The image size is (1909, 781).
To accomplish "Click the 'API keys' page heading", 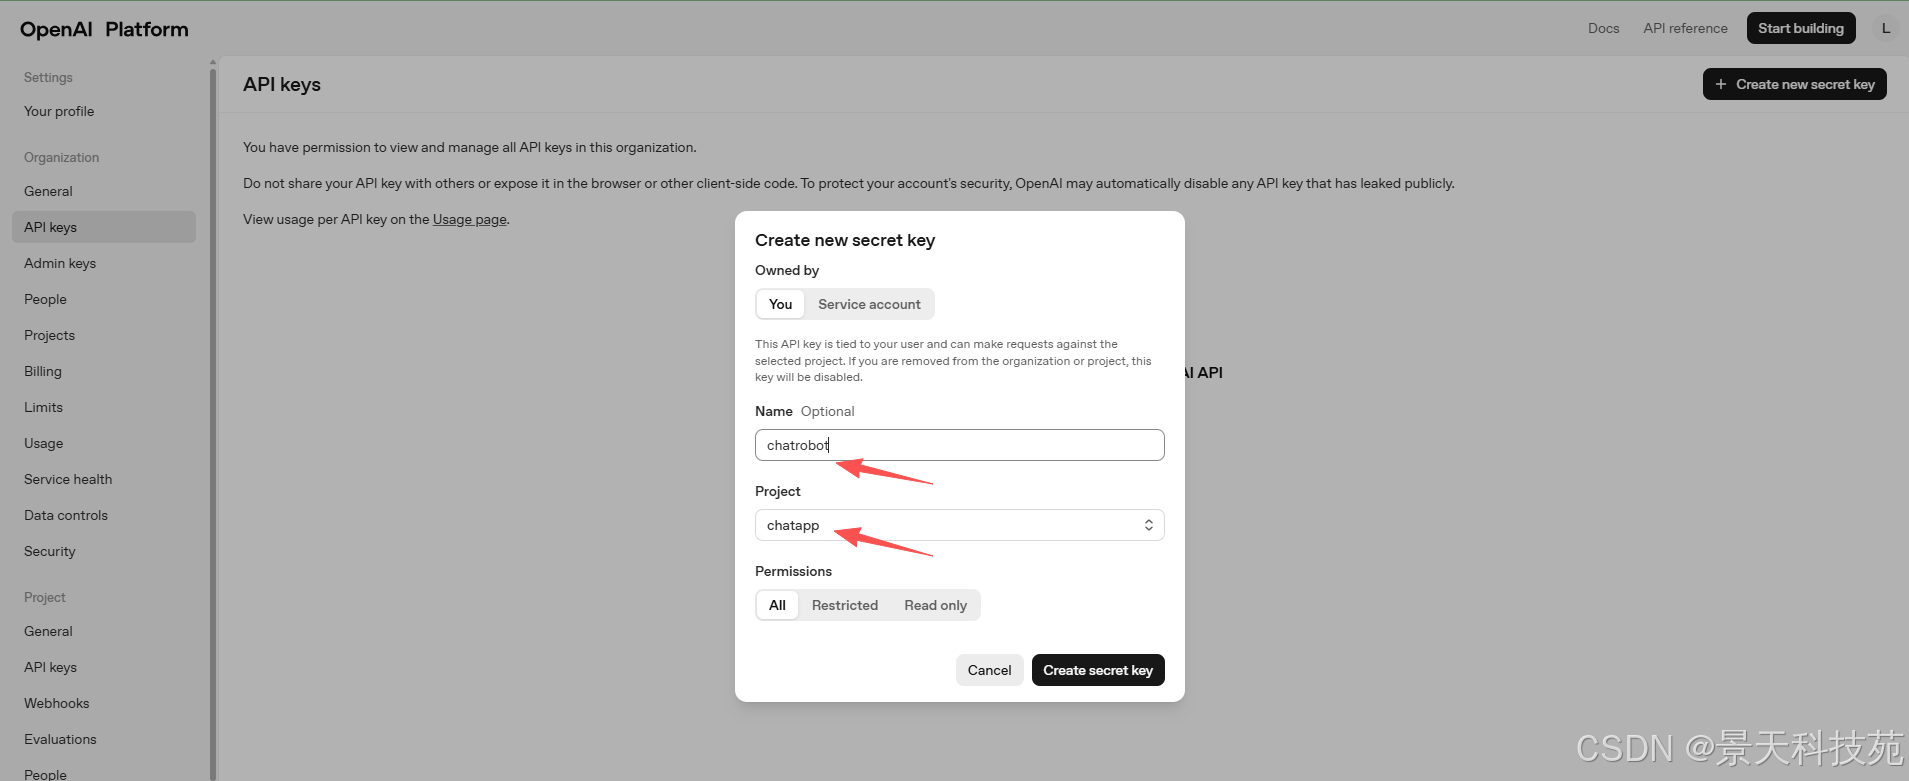I will [x=282, y=84].
